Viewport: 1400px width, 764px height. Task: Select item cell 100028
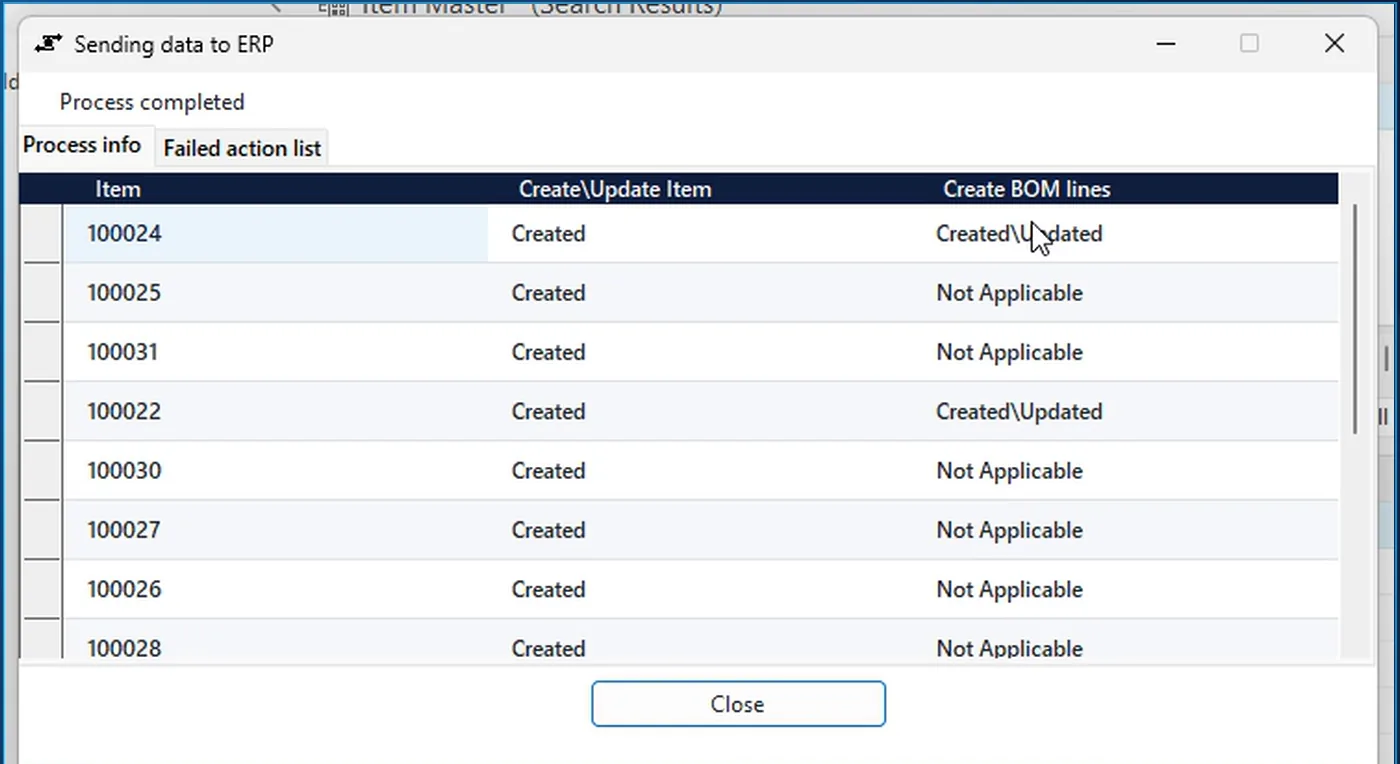[277, 640]
